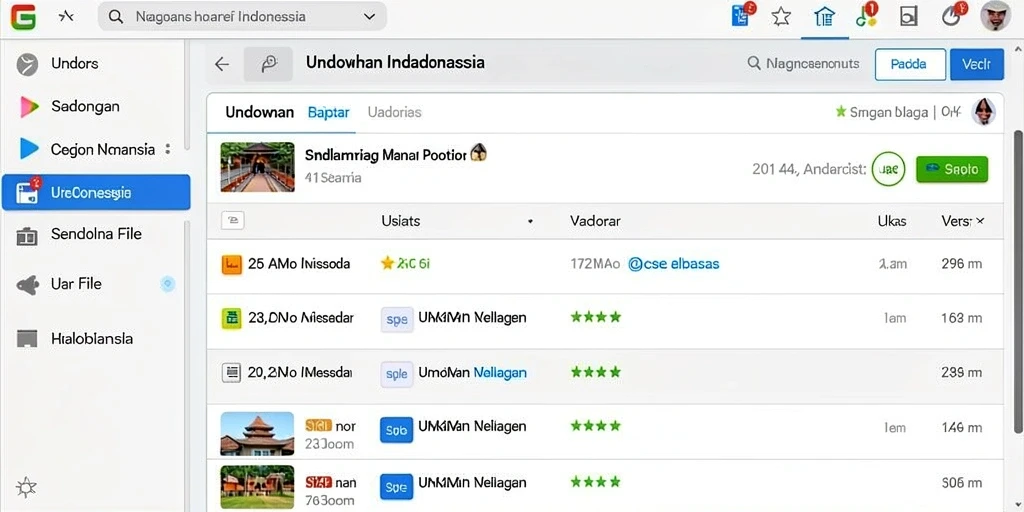
Task: Click the small box icon in table header
Action: (233, 221)
